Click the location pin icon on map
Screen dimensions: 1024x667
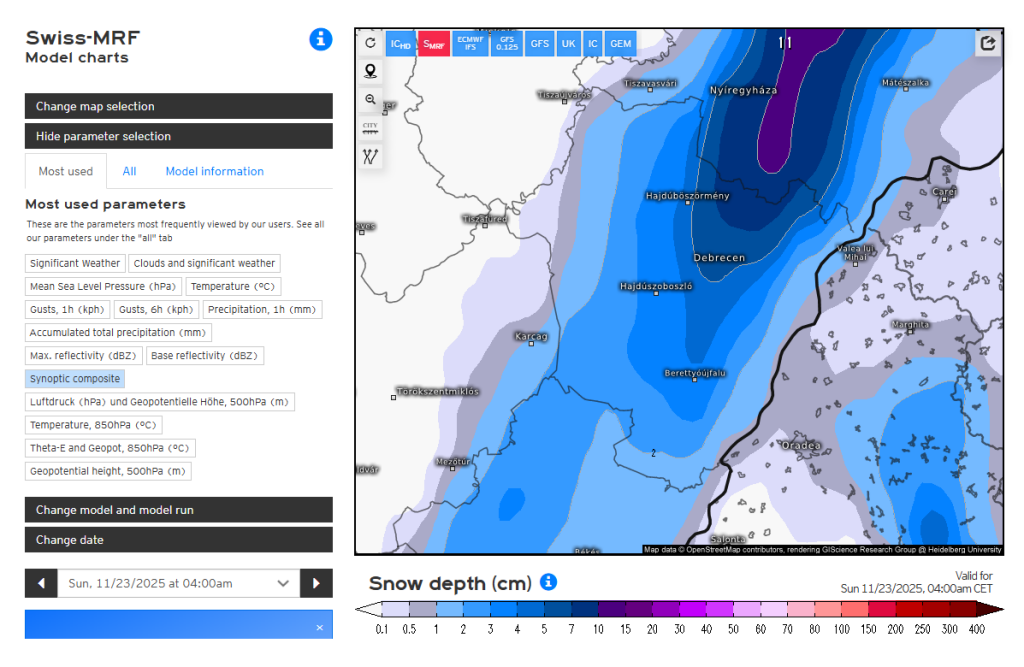(x=370, y=71)
